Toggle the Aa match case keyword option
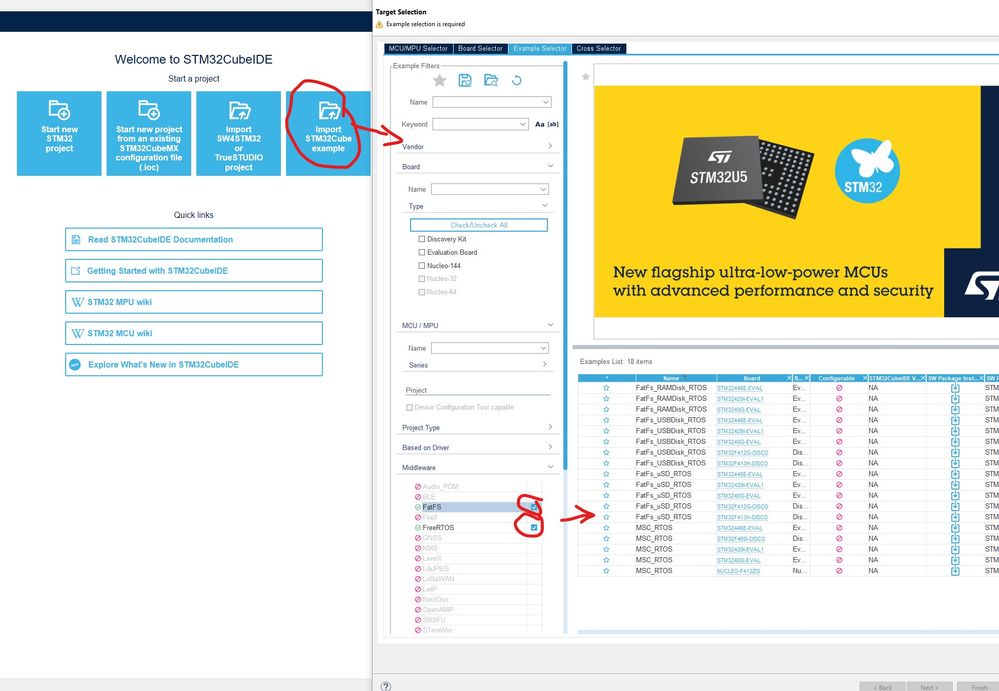The image size is (999, 691). (x=540, y=124)
